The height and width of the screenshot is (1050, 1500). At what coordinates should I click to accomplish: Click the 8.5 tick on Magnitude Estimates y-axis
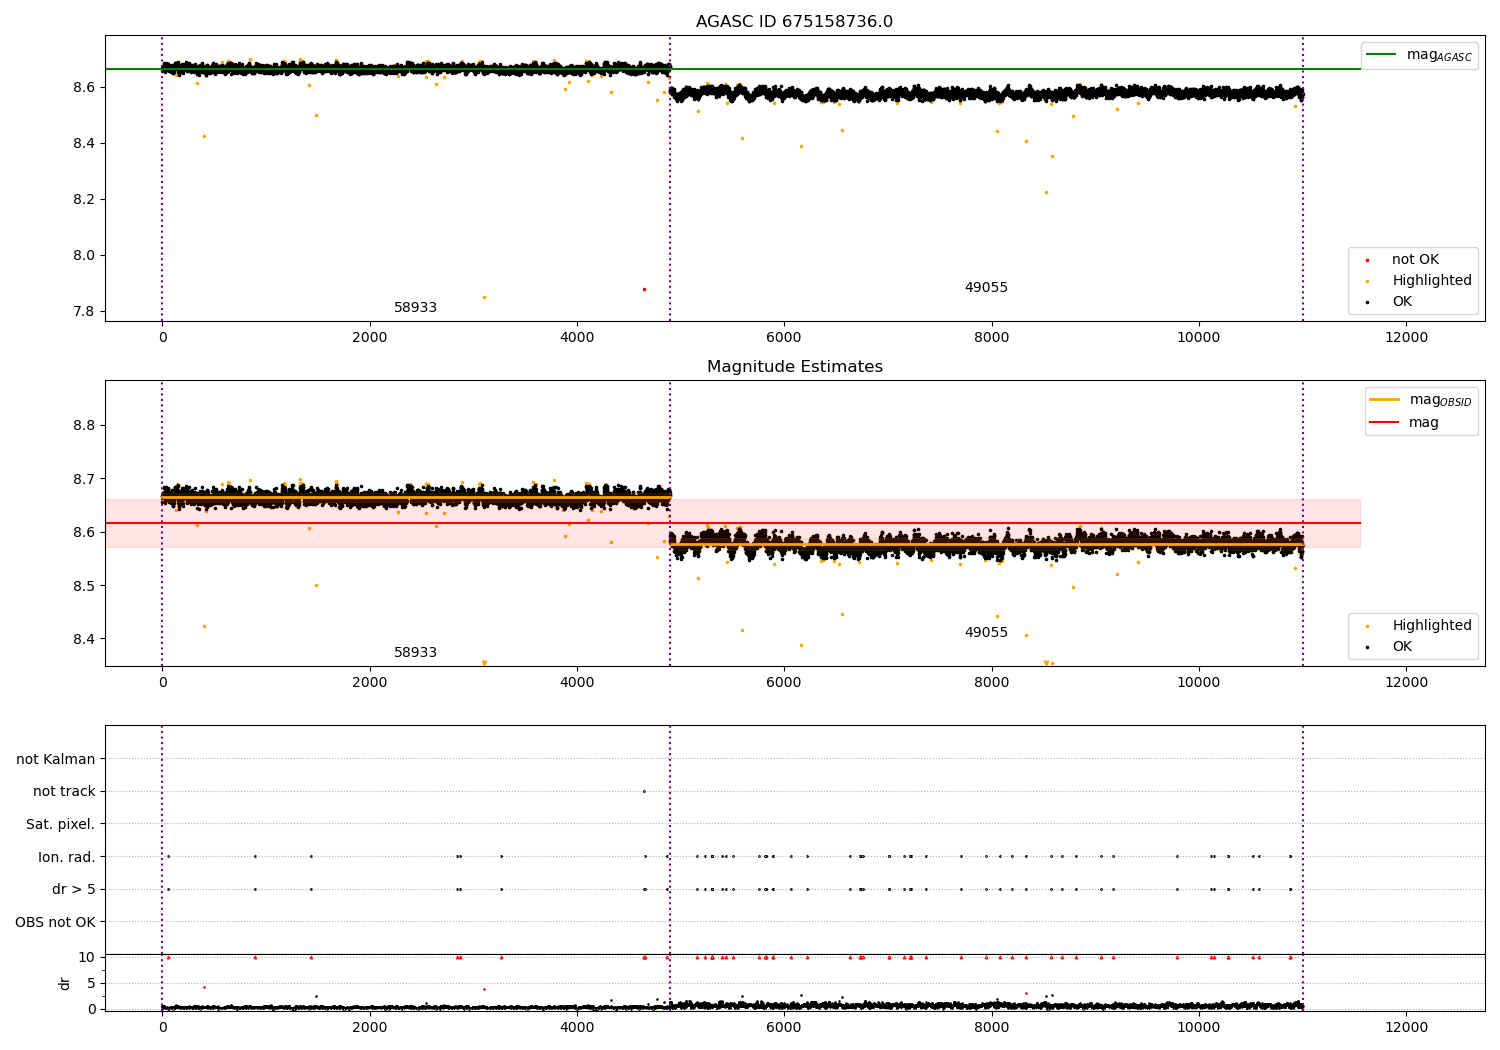click(x=84, y=586)
